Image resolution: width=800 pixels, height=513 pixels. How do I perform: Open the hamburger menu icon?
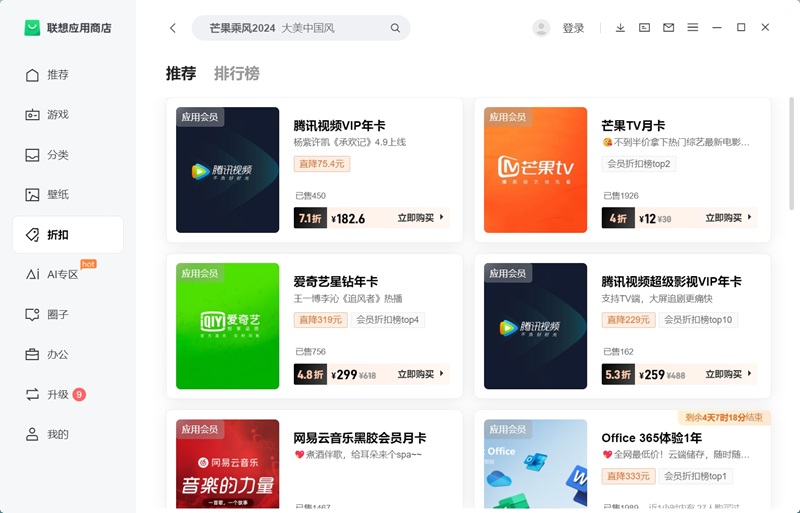(692, 28)
